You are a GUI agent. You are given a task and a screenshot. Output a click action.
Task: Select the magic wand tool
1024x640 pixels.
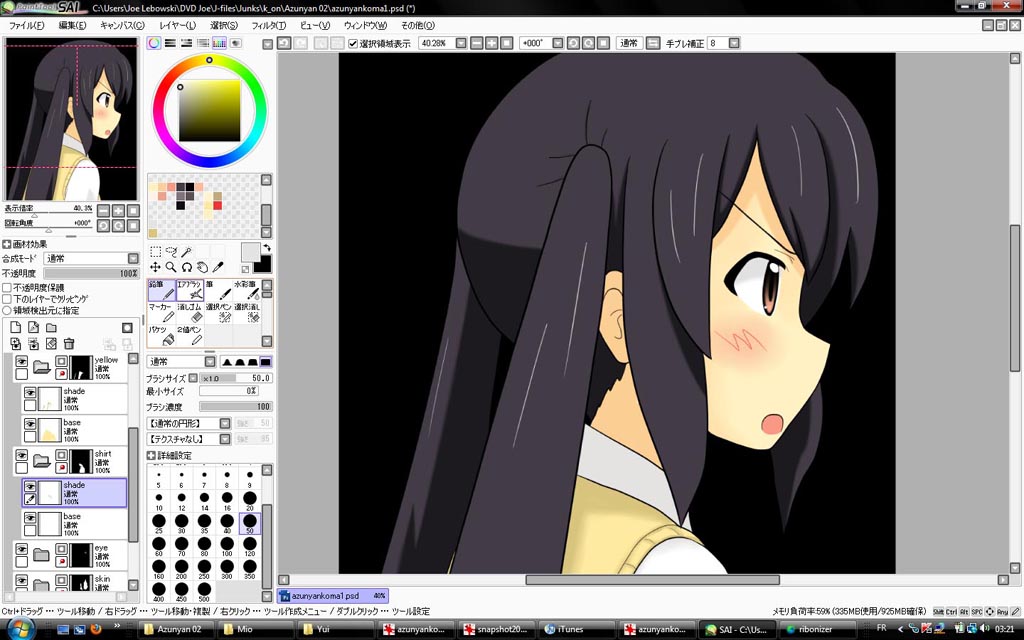pos(187,251)
